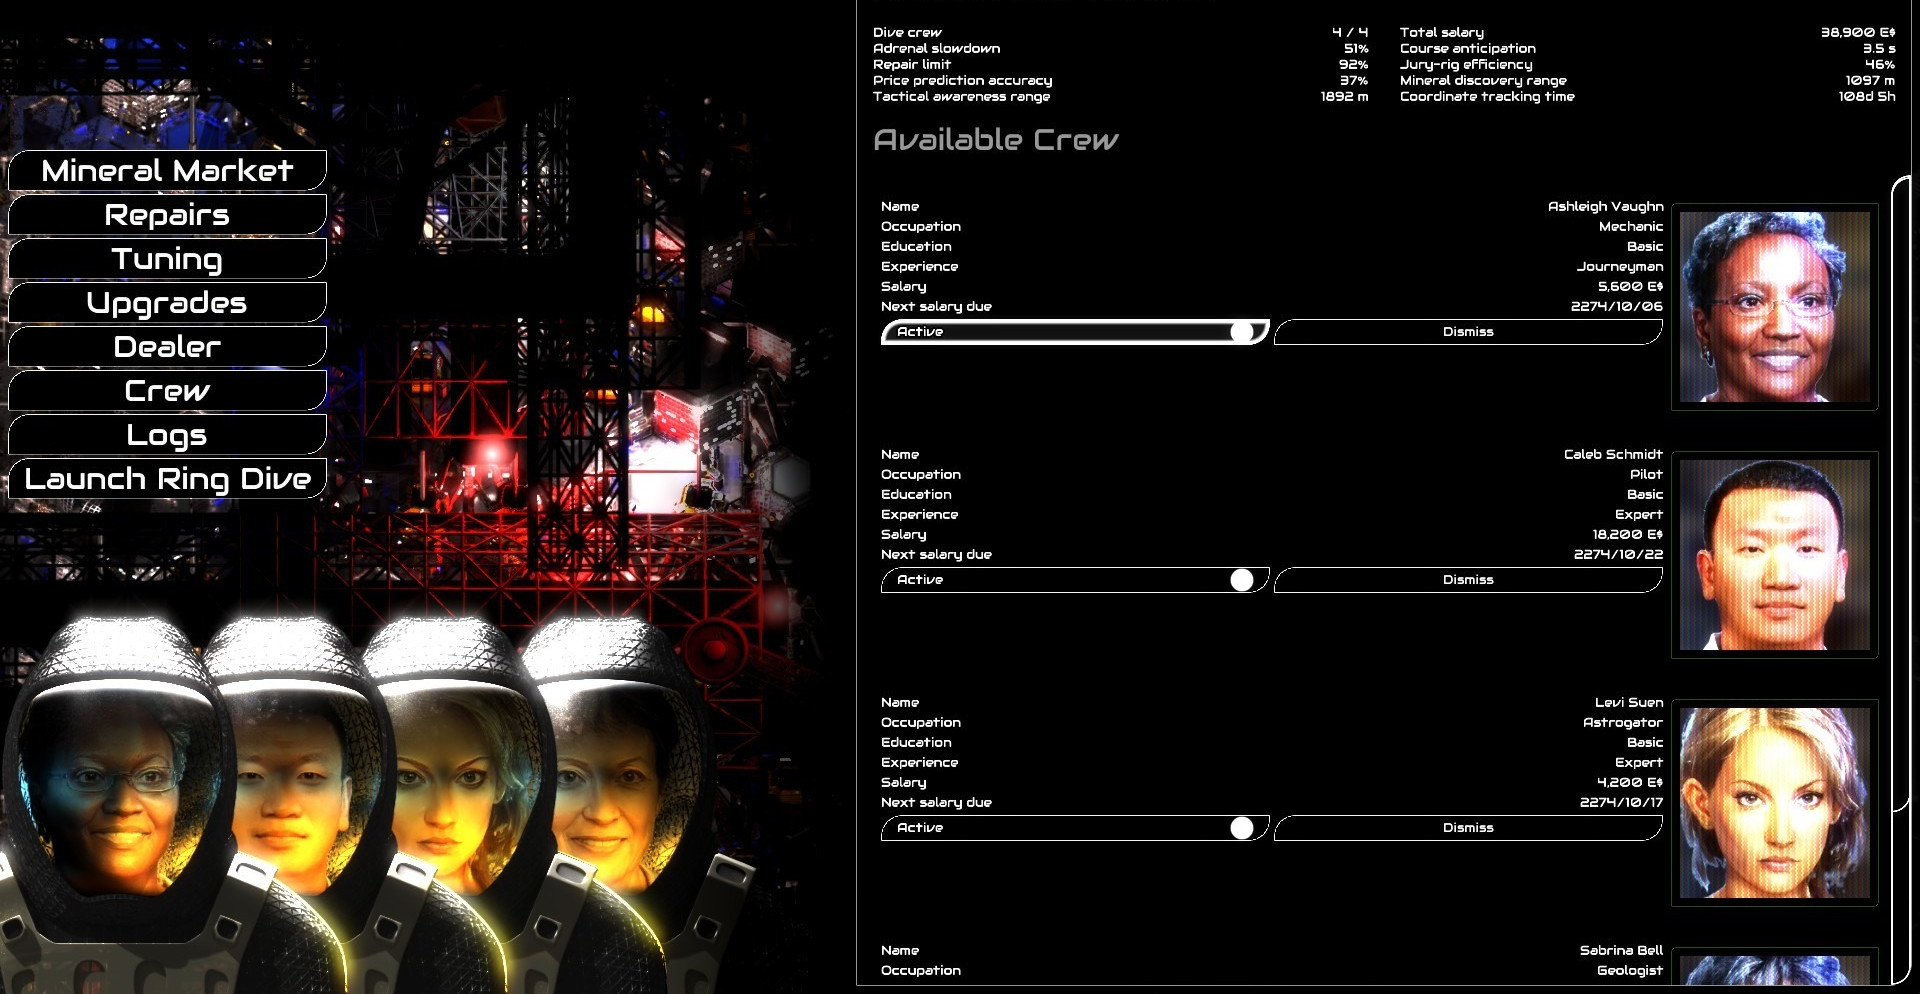Open the Logs menu
Image resolution: width=1920 pixels, height=994 pixels.
click(x=167, y=435)
